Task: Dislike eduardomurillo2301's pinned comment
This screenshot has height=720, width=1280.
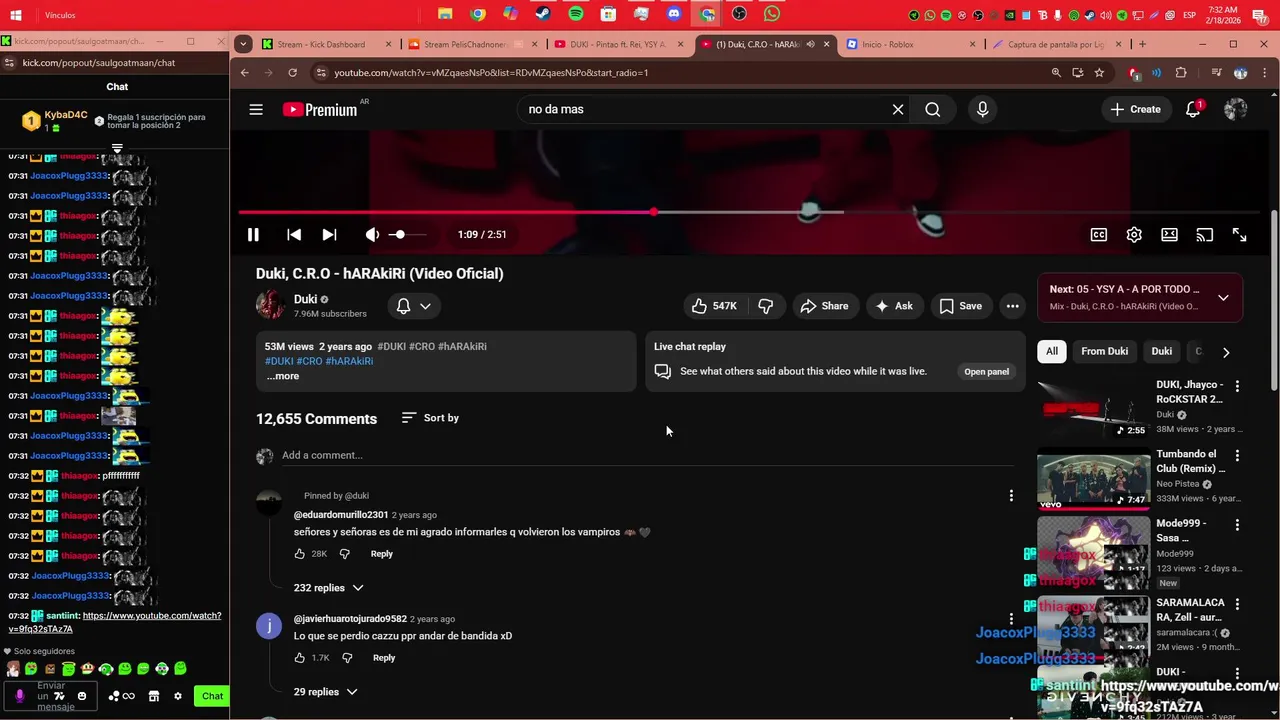Action: pyautogui.click(x=344, y=554)
